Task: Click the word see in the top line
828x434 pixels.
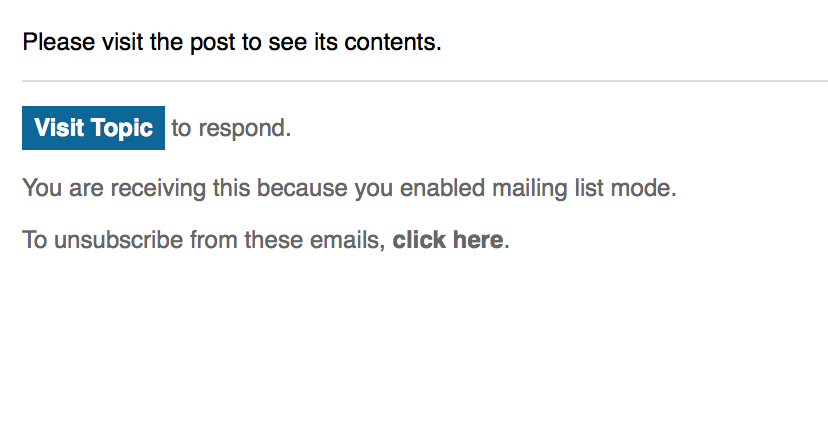Action: [287, 43]
